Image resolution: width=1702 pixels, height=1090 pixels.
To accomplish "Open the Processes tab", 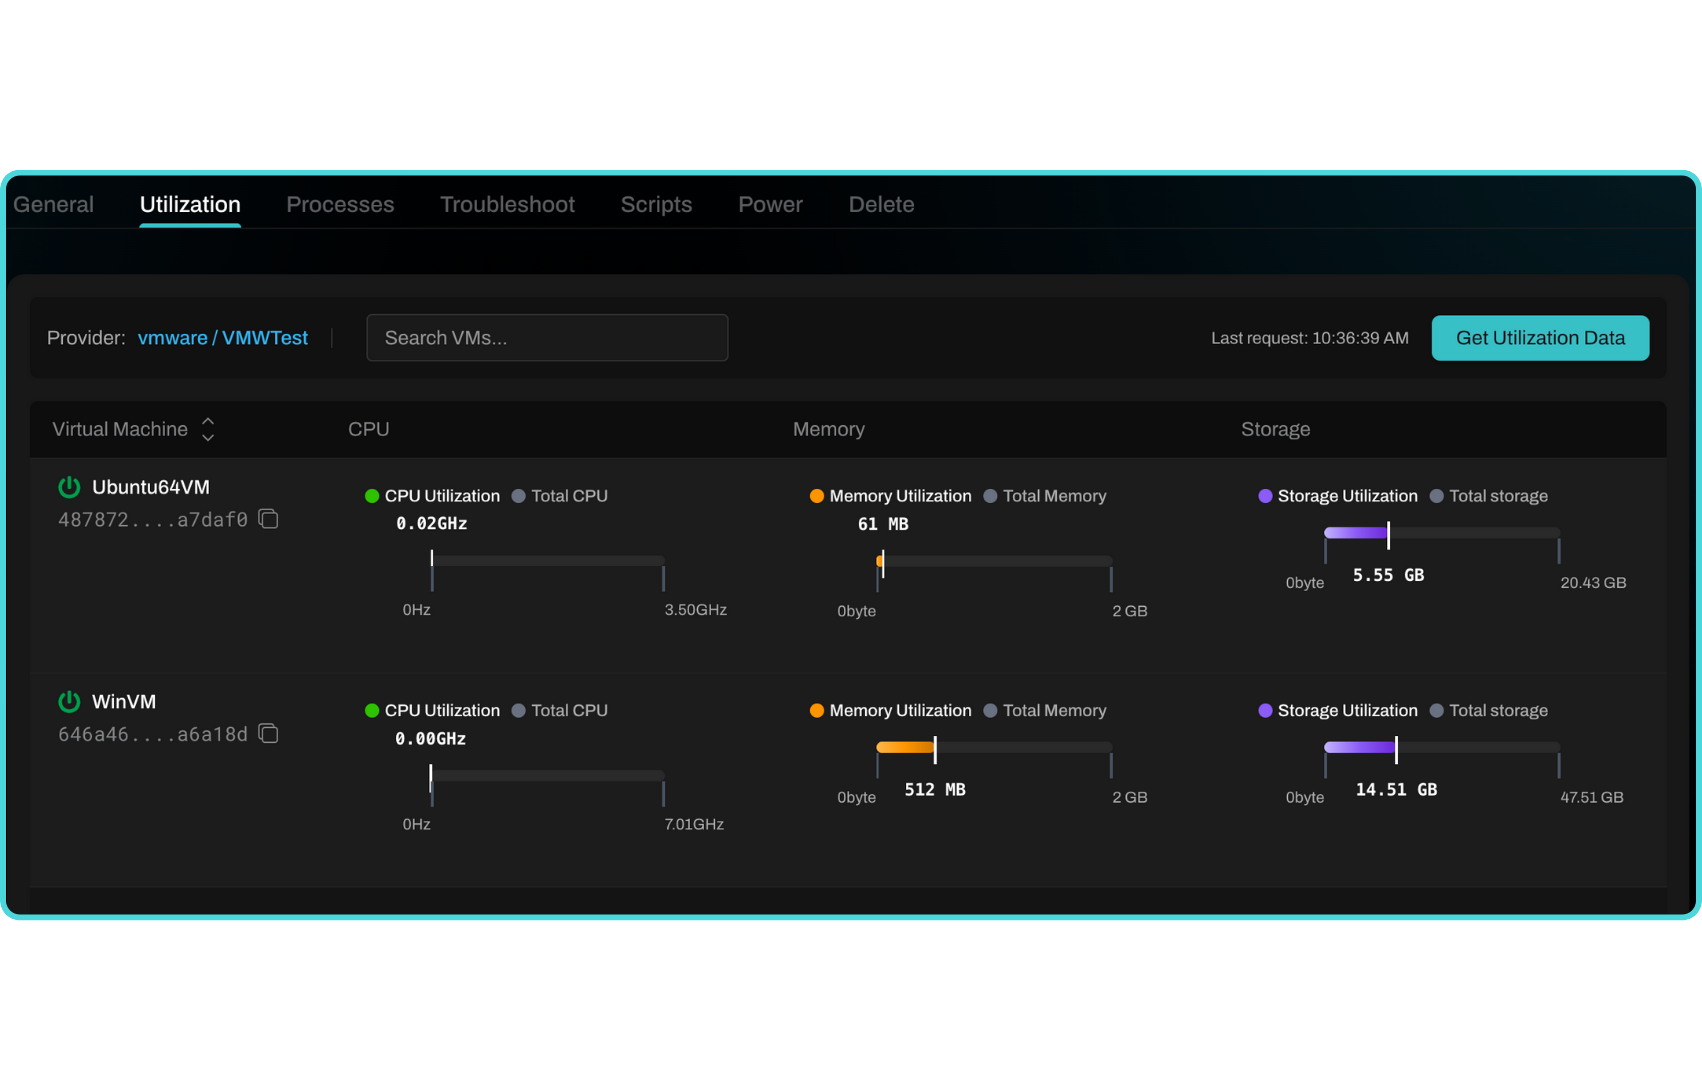I will click(x=340, y=205).
